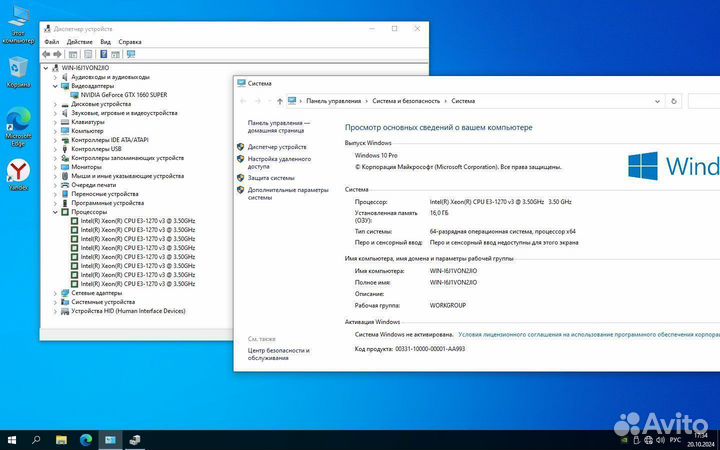
Task: Click the Device Manager taskbar icon
Action: [135, 440]
